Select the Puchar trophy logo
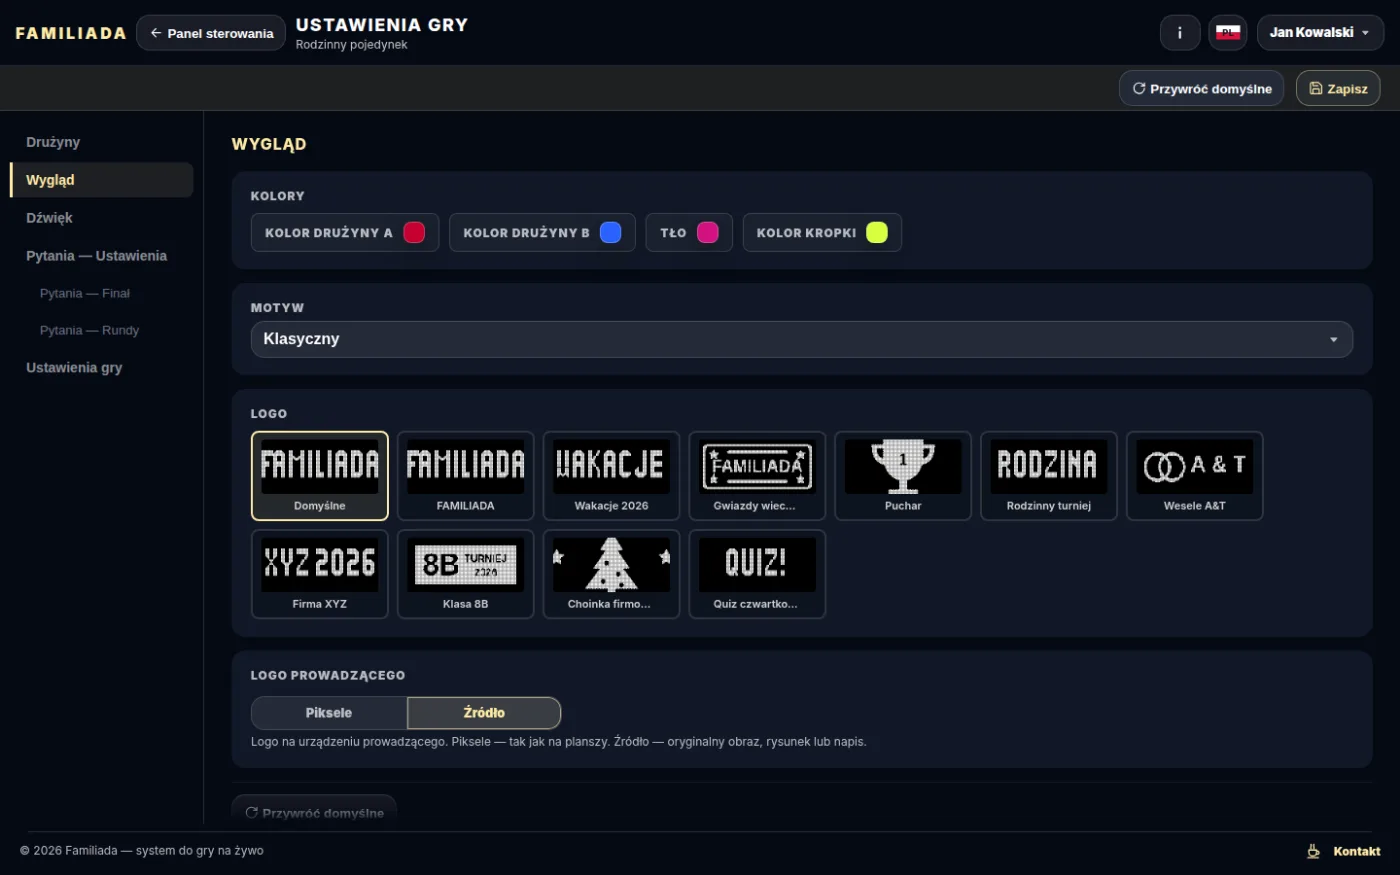 click(903, 476)
